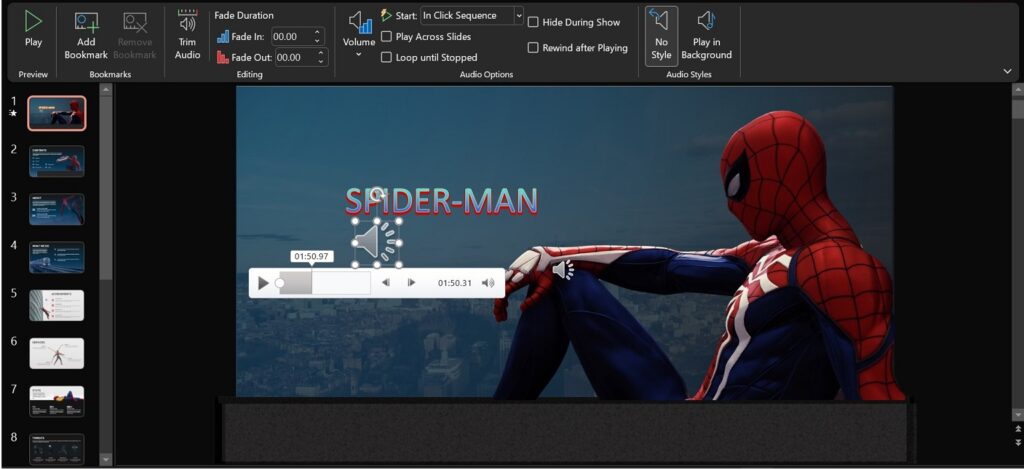Click the SPIDER-MAN title text

click(441, 202)
